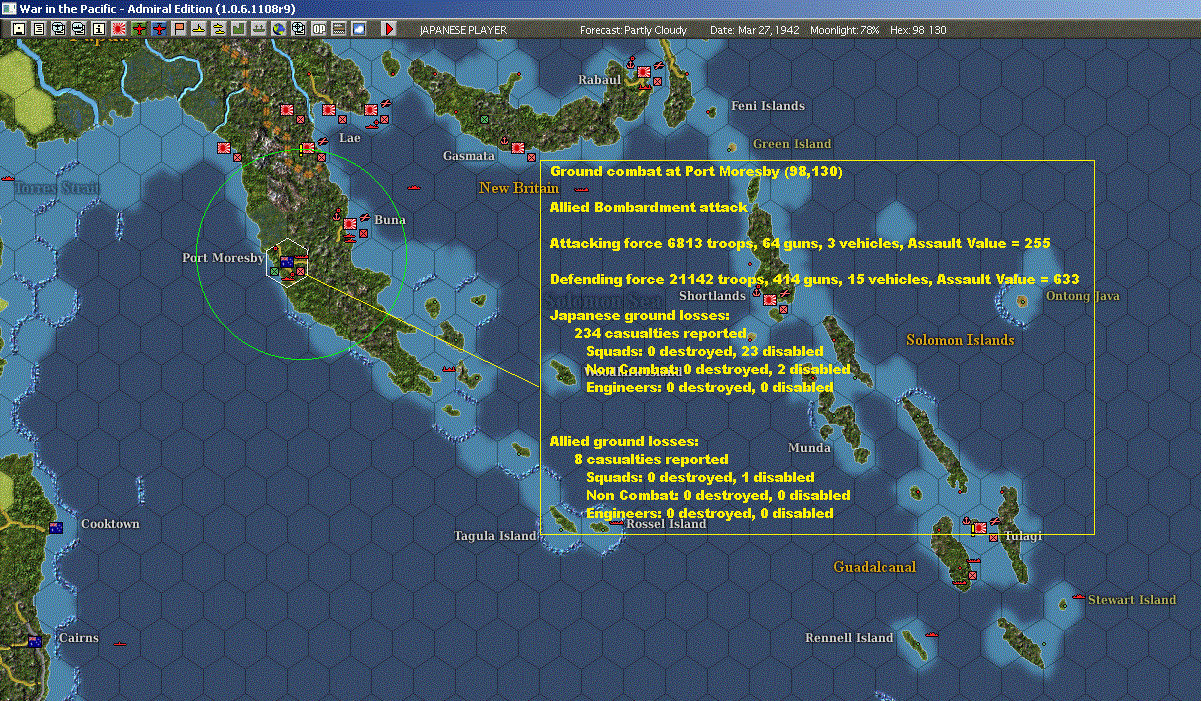Click the Solomon Islands region label
This screenshot has width=1201, height=701.
pyautogui.click(x=961, y=340)
